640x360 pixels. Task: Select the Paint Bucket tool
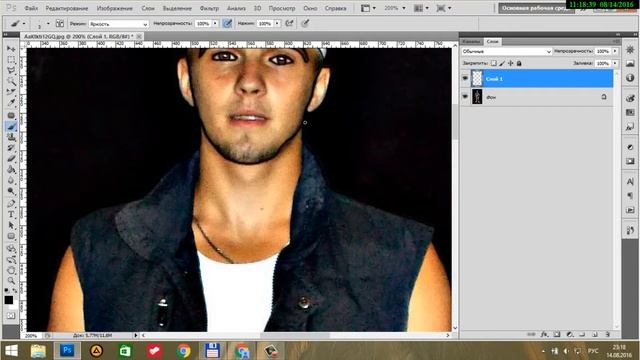point(11,169)
